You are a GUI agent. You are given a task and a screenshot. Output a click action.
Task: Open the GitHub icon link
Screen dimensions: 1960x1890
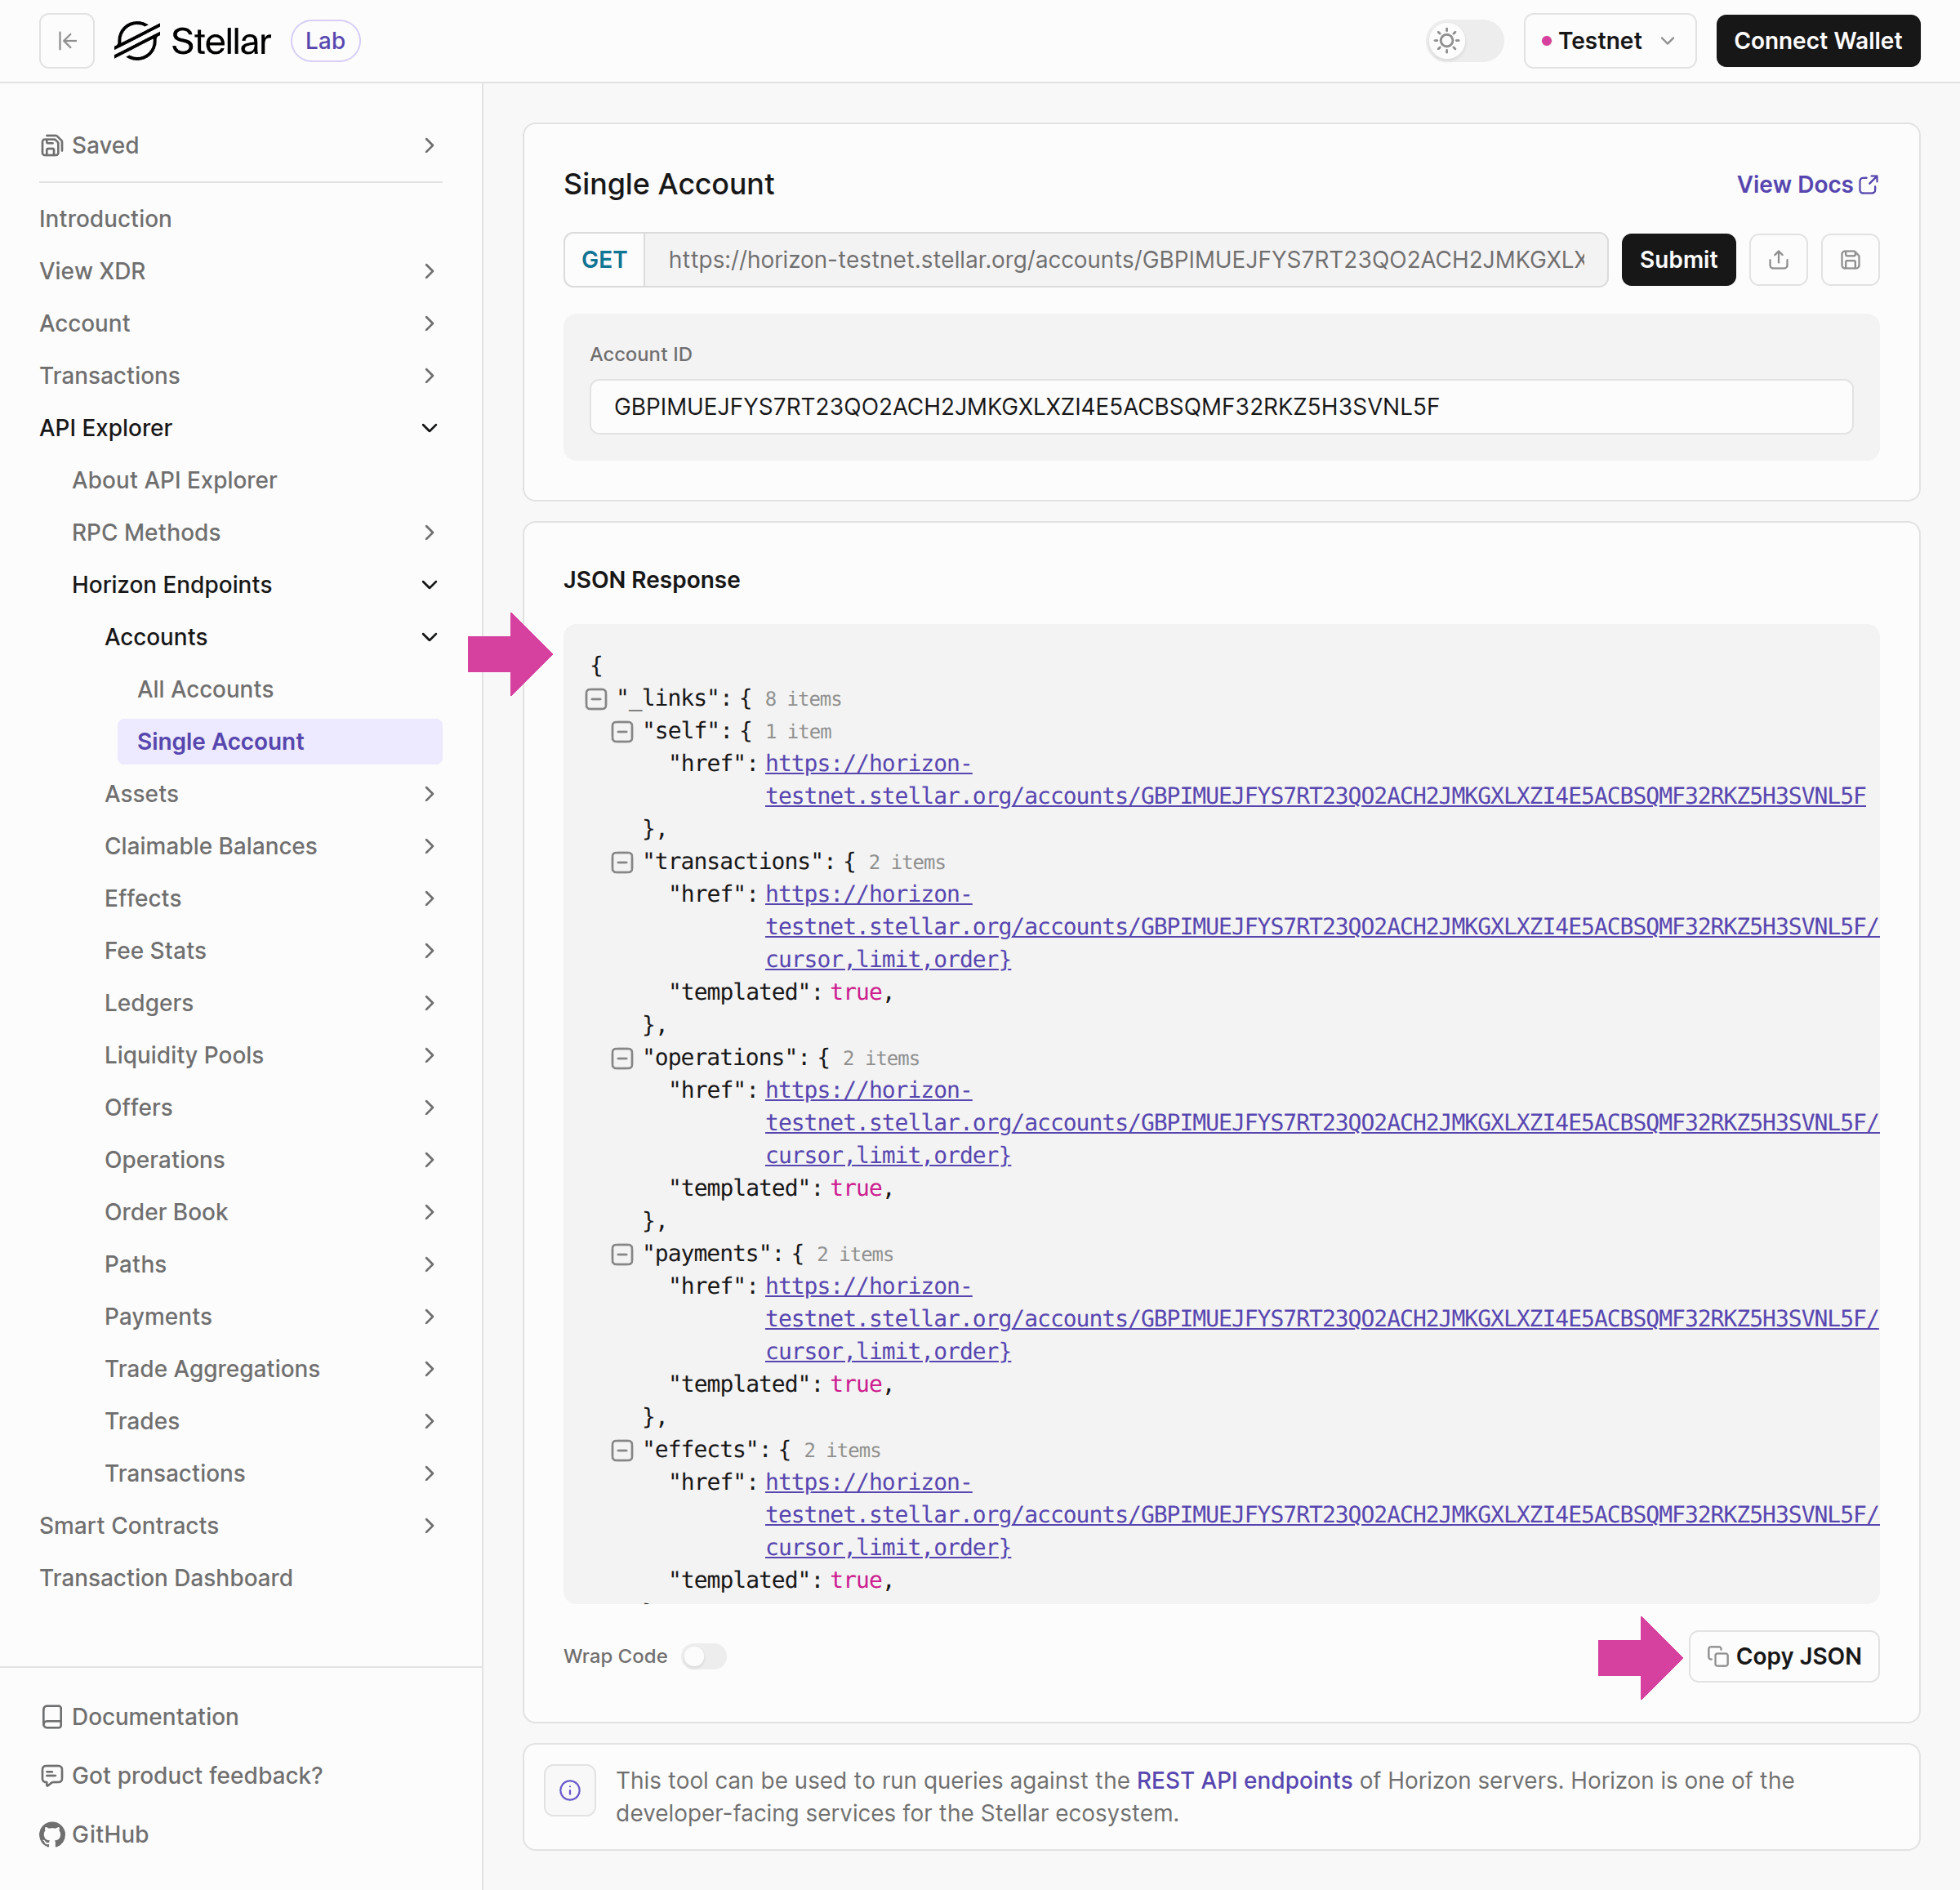51,1834
